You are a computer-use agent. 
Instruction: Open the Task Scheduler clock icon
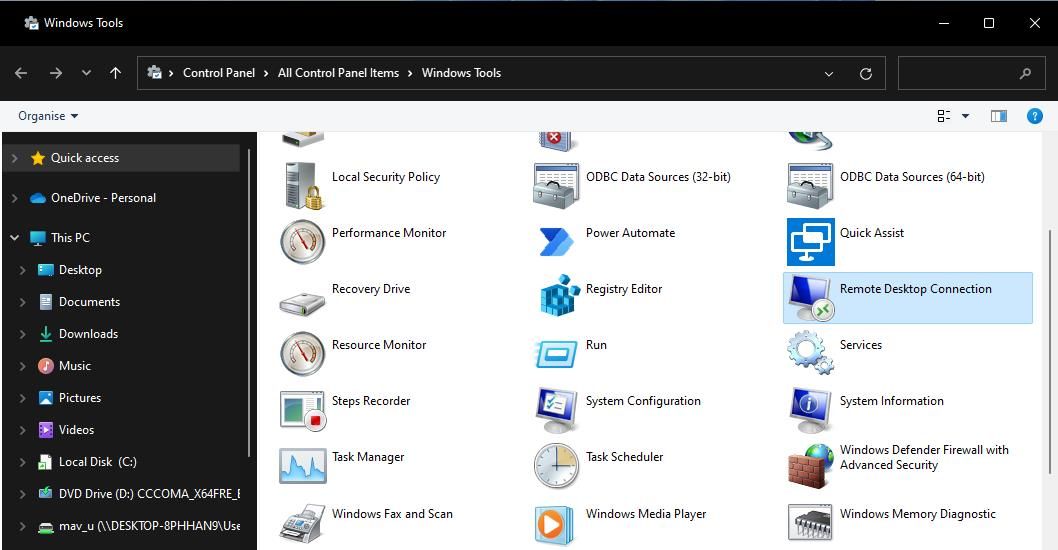tap(556, 465)
